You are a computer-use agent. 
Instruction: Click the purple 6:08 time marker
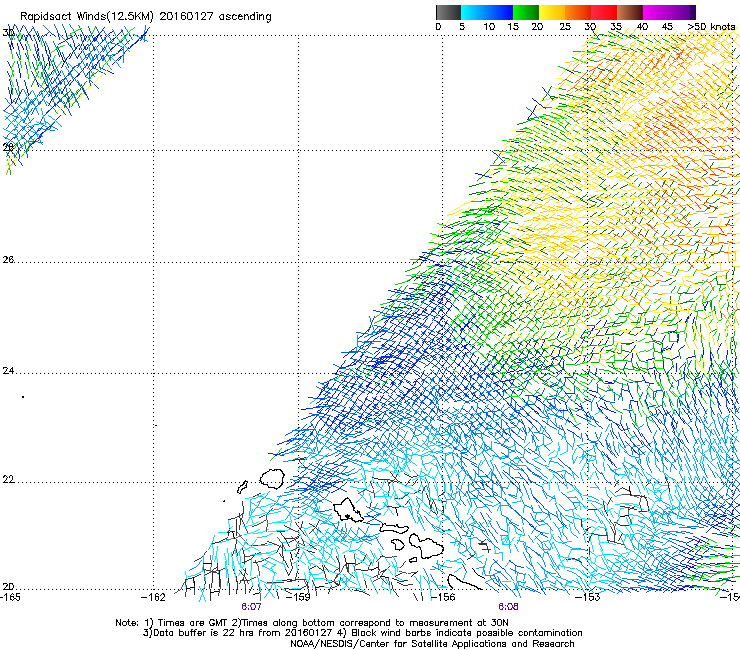coord(508,607)
